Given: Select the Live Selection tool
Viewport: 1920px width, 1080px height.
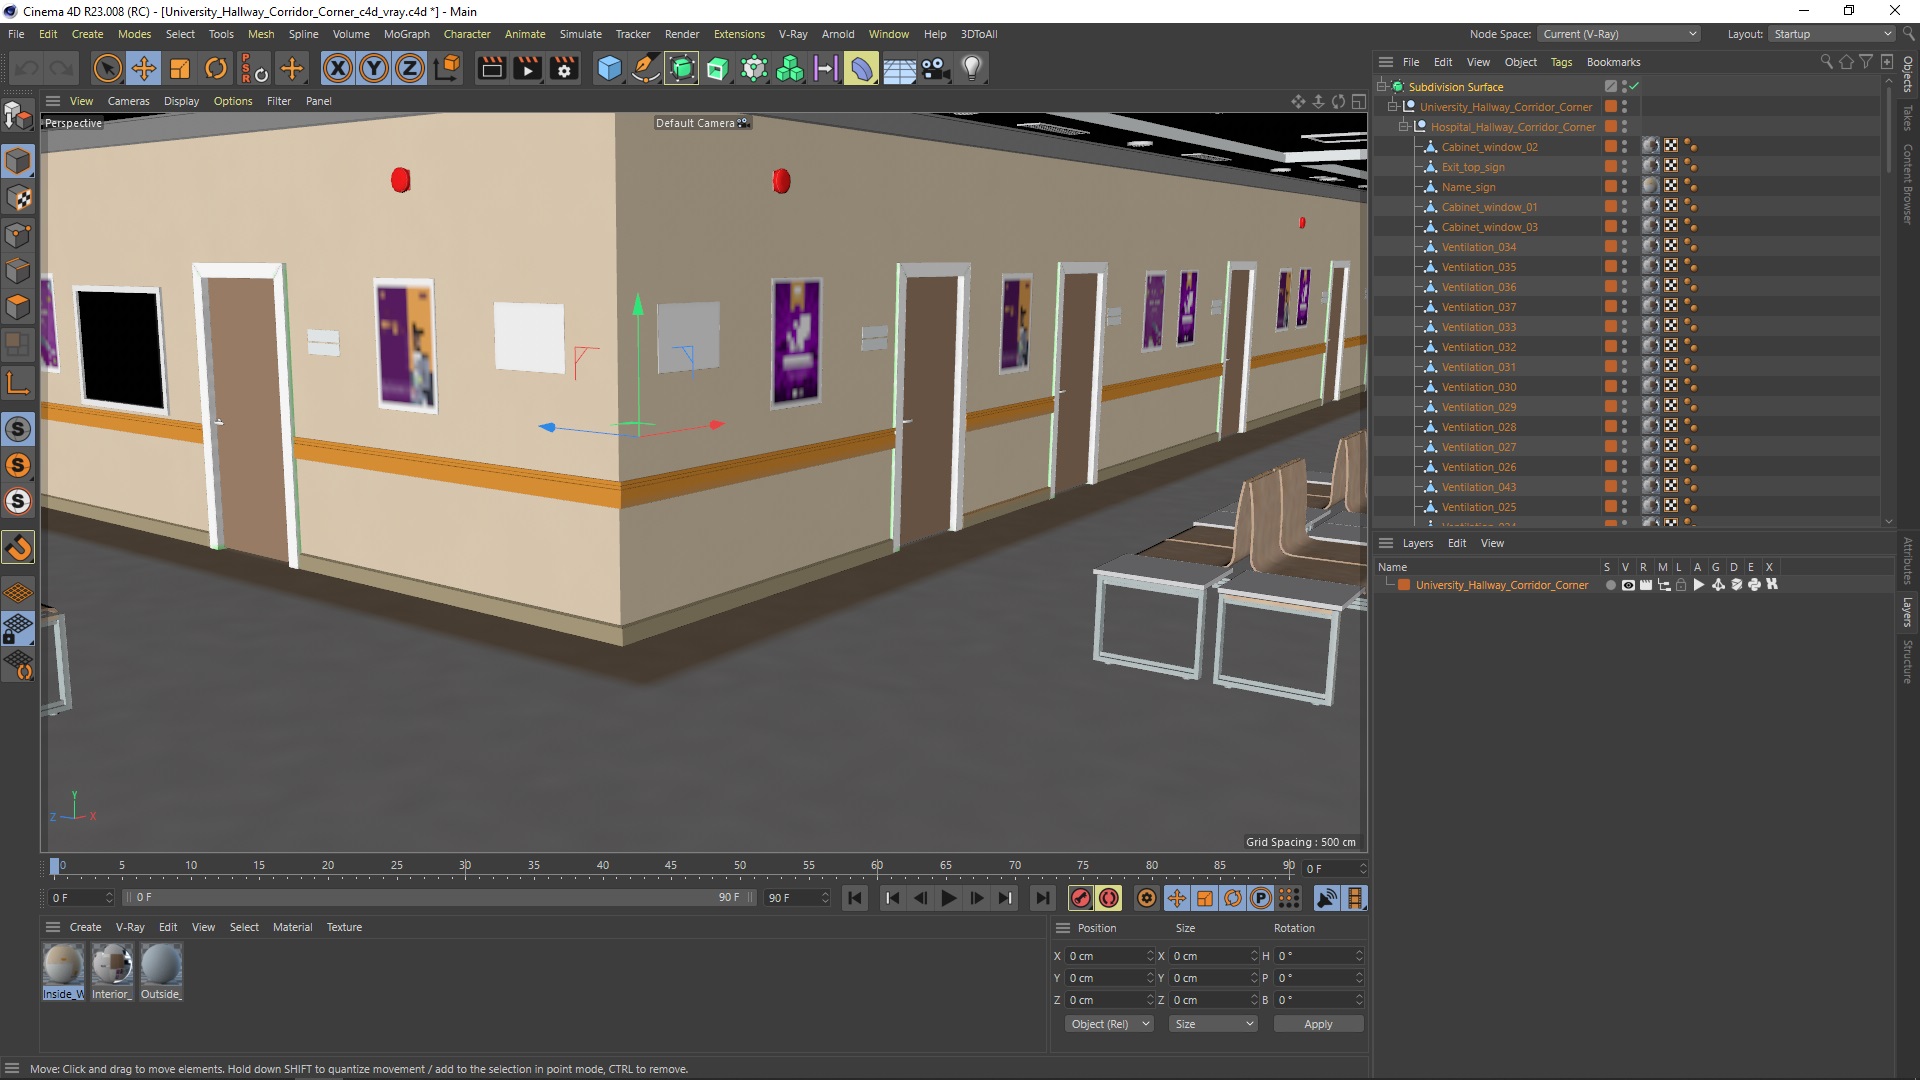Looking at the screenshot, I should coord(107,68).
